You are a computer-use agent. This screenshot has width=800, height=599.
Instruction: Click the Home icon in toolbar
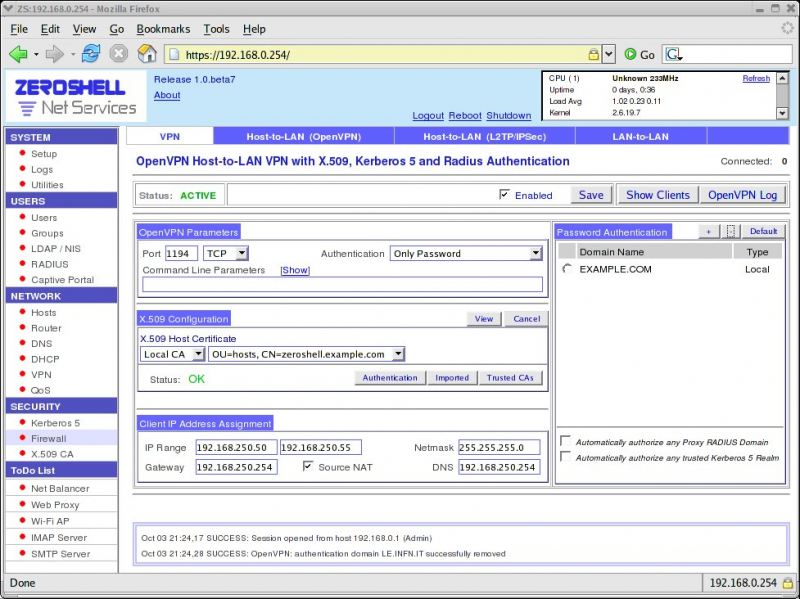coord(147,54)
